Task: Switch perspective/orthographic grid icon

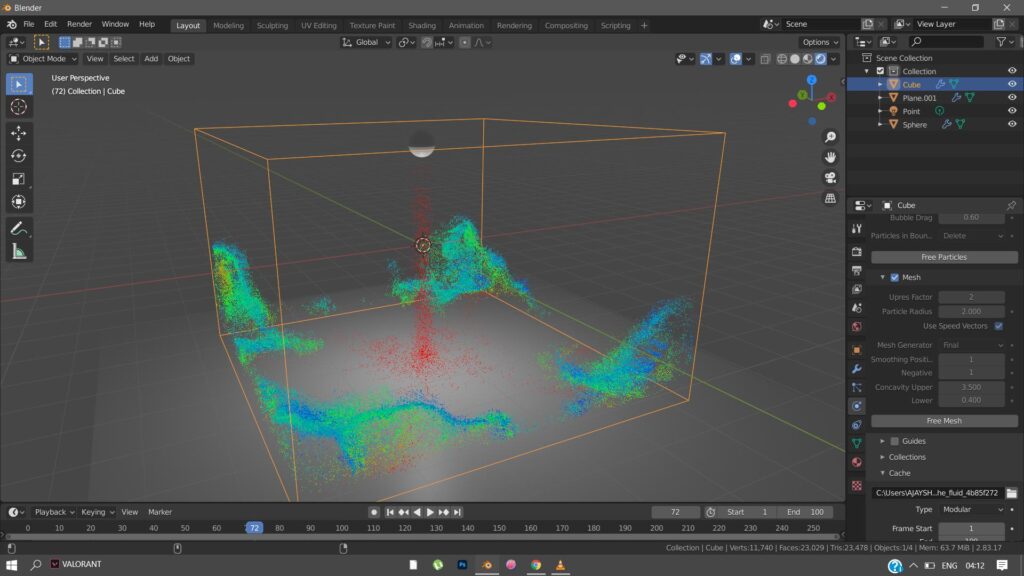Action: point(830,198)
